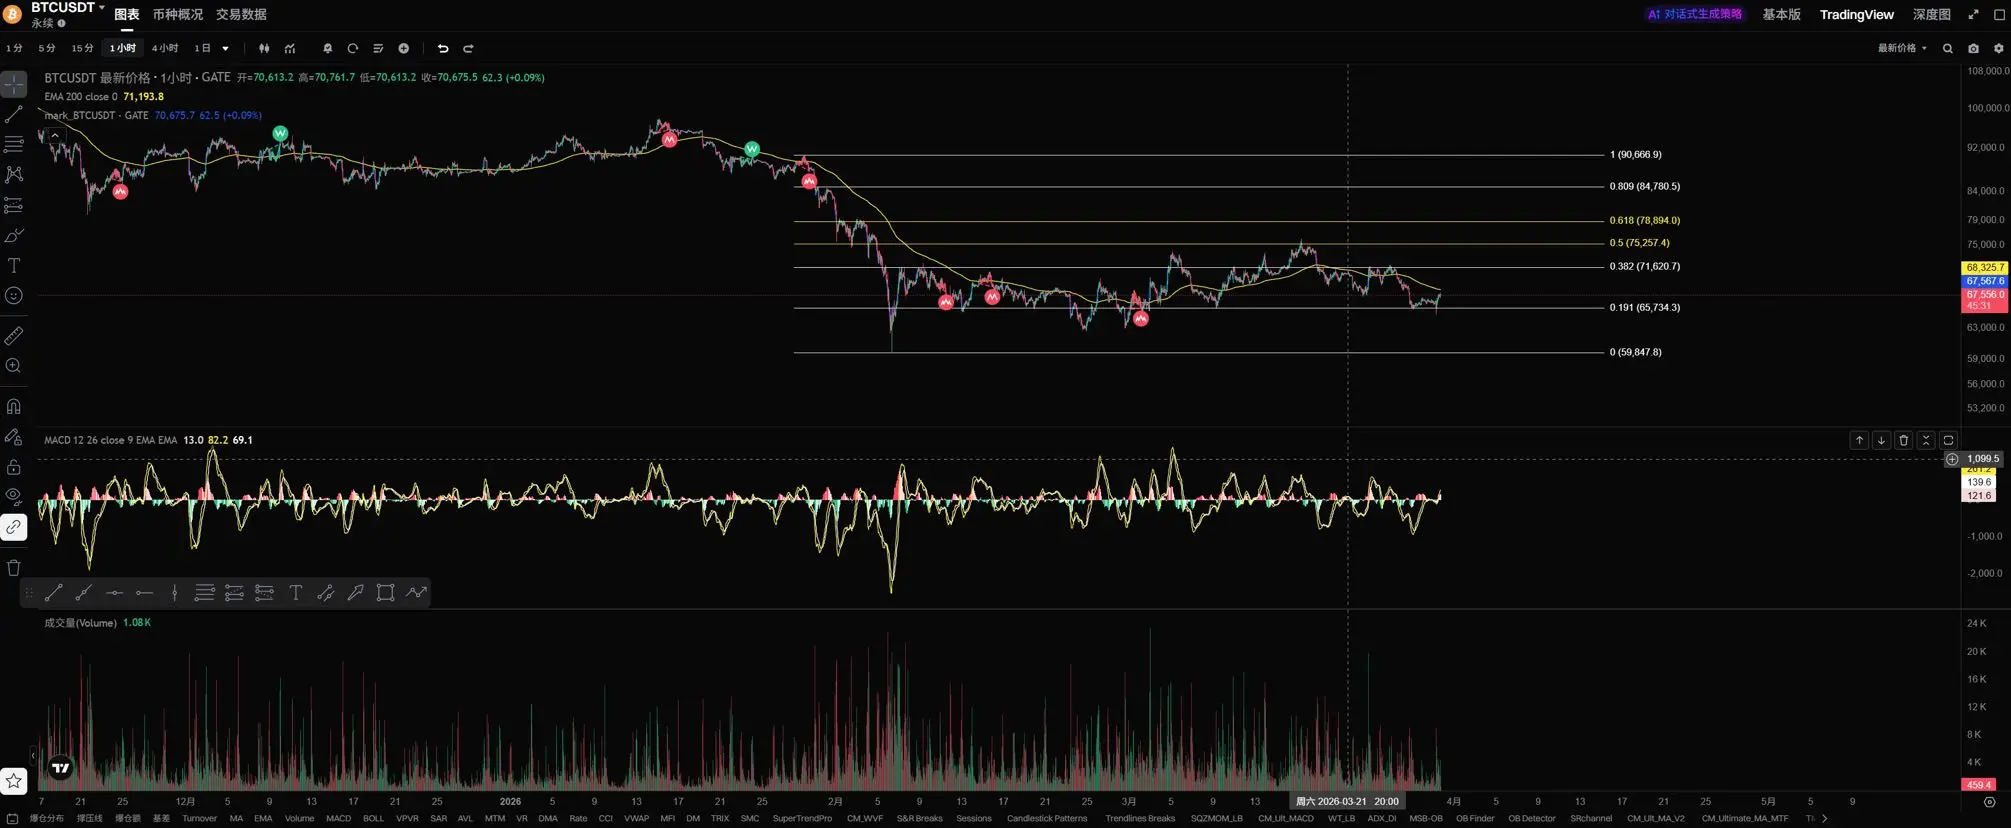Open the text annotation tool in left sidebar

coord(14,265)
